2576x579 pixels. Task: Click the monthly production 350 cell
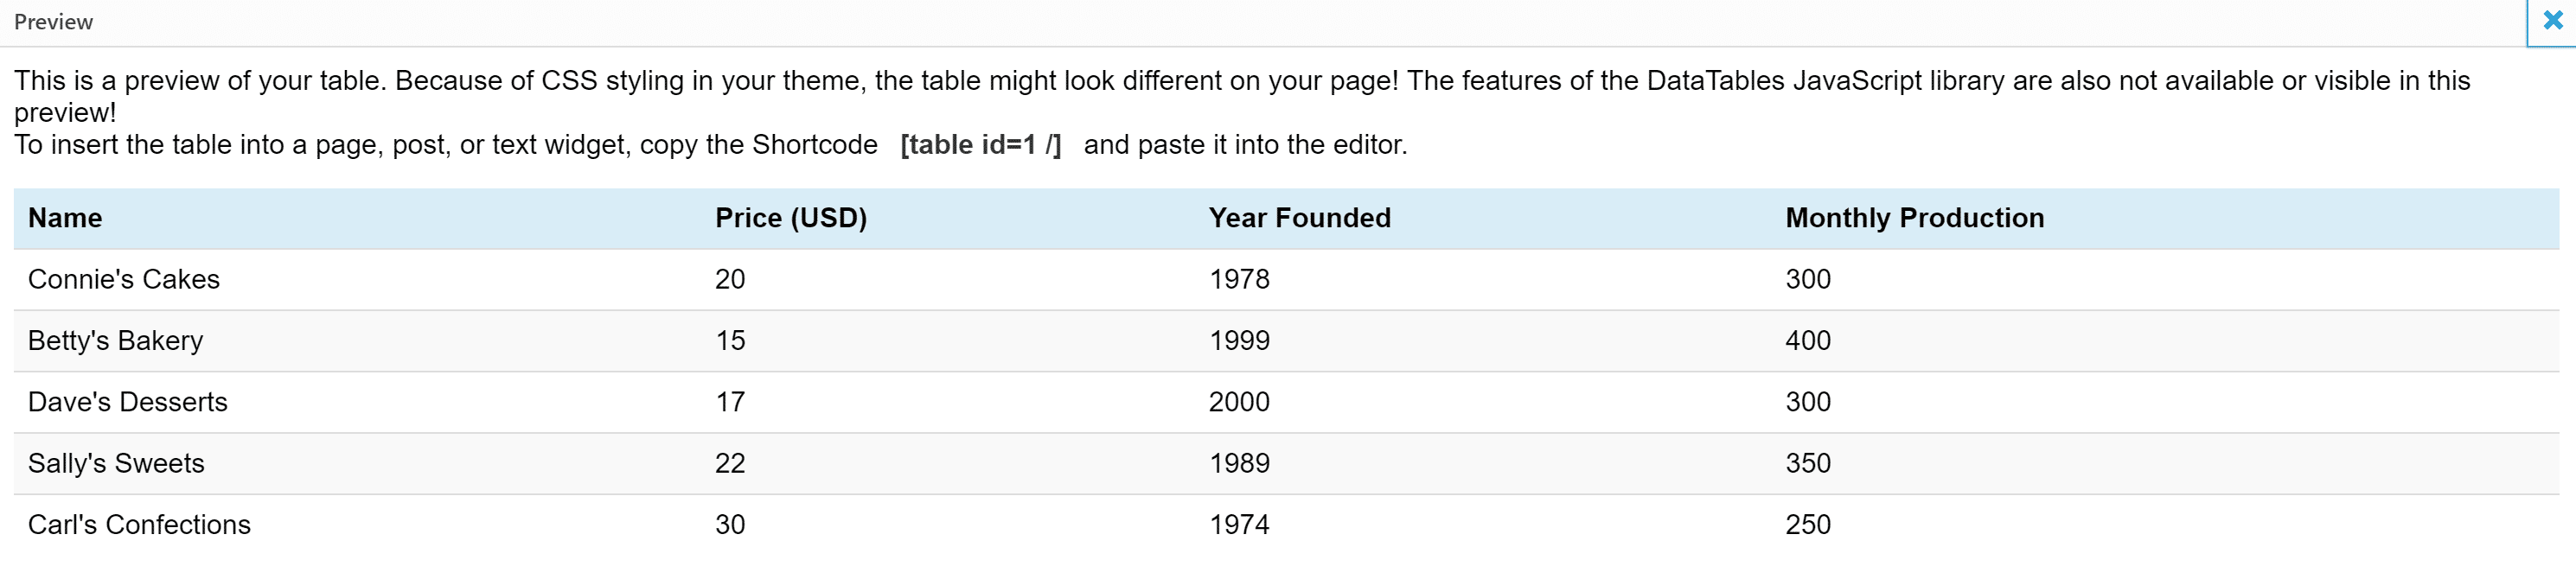(1808, 463)
